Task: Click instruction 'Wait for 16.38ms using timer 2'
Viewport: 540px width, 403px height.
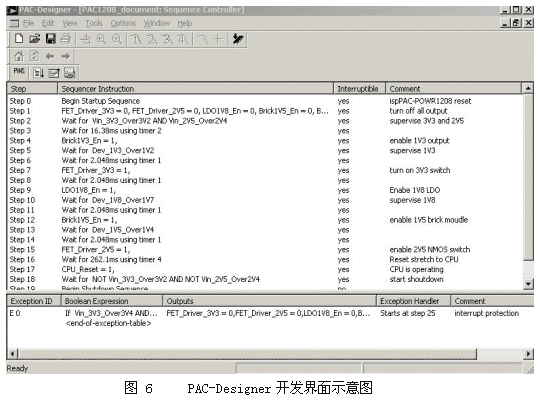Action: point(111,131)
